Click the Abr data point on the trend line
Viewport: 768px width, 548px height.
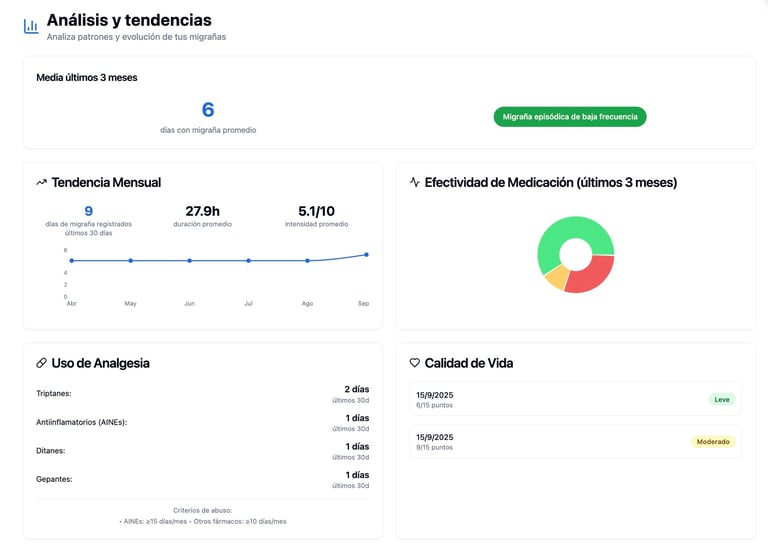pyautogui.click(x=72, y=261)
